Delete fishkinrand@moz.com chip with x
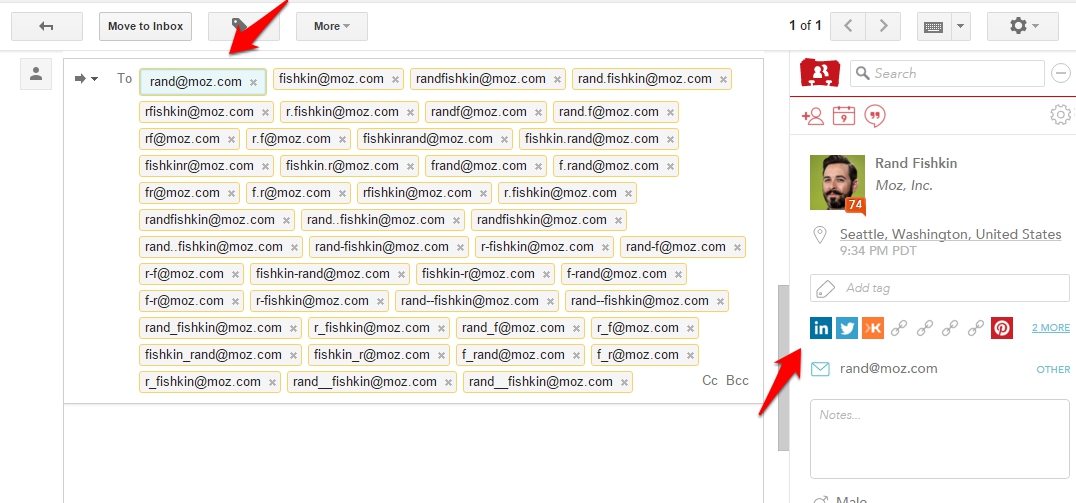 504,139
